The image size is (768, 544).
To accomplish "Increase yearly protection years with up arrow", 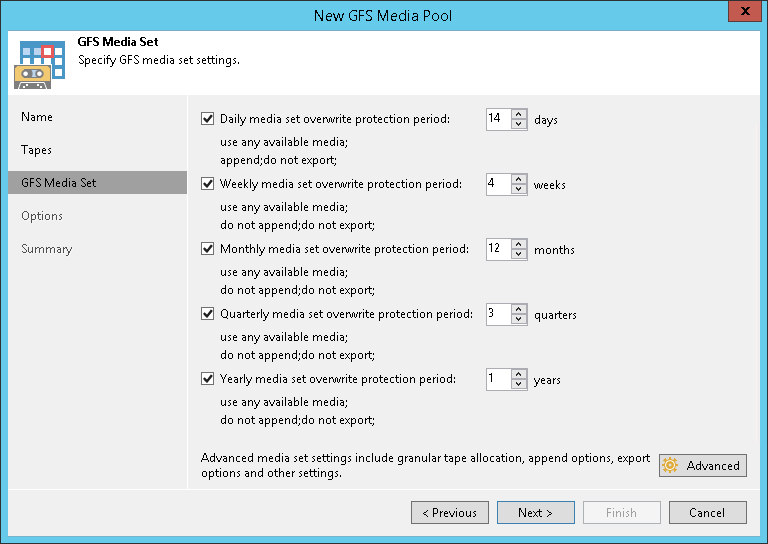I will 519,374.
